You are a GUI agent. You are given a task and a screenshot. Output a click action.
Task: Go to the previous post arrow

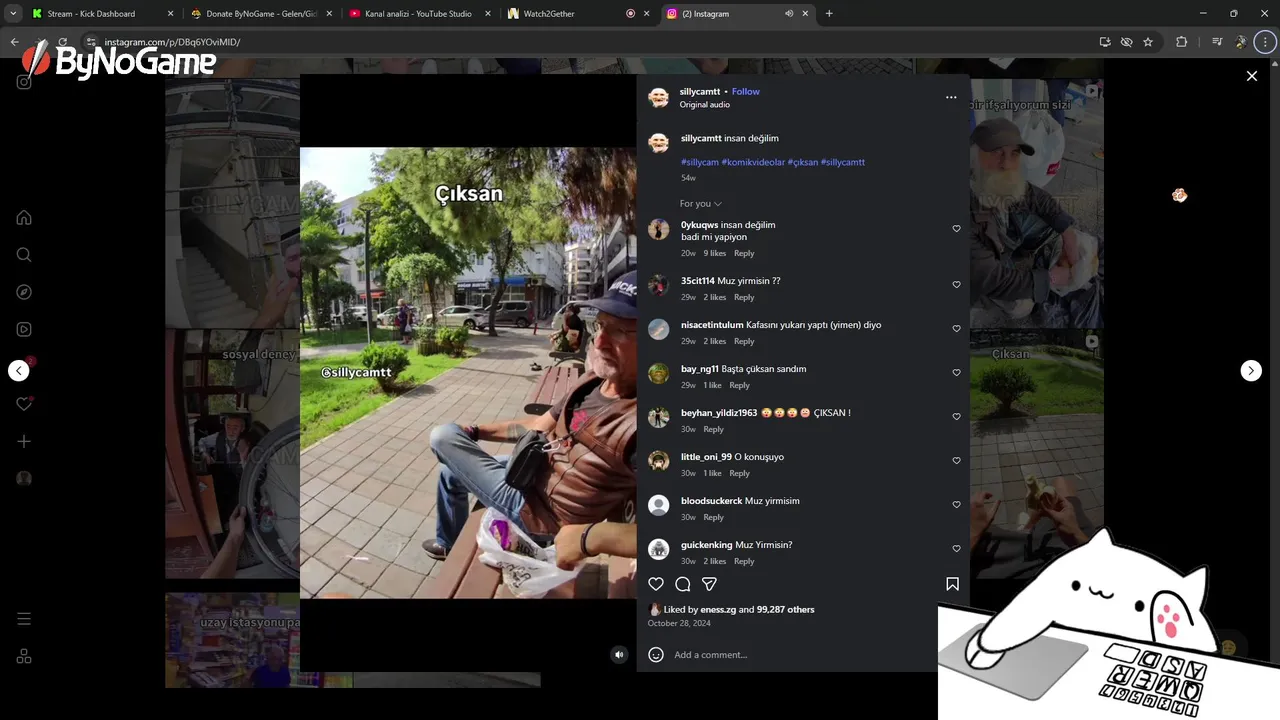[x=19, y=370]
